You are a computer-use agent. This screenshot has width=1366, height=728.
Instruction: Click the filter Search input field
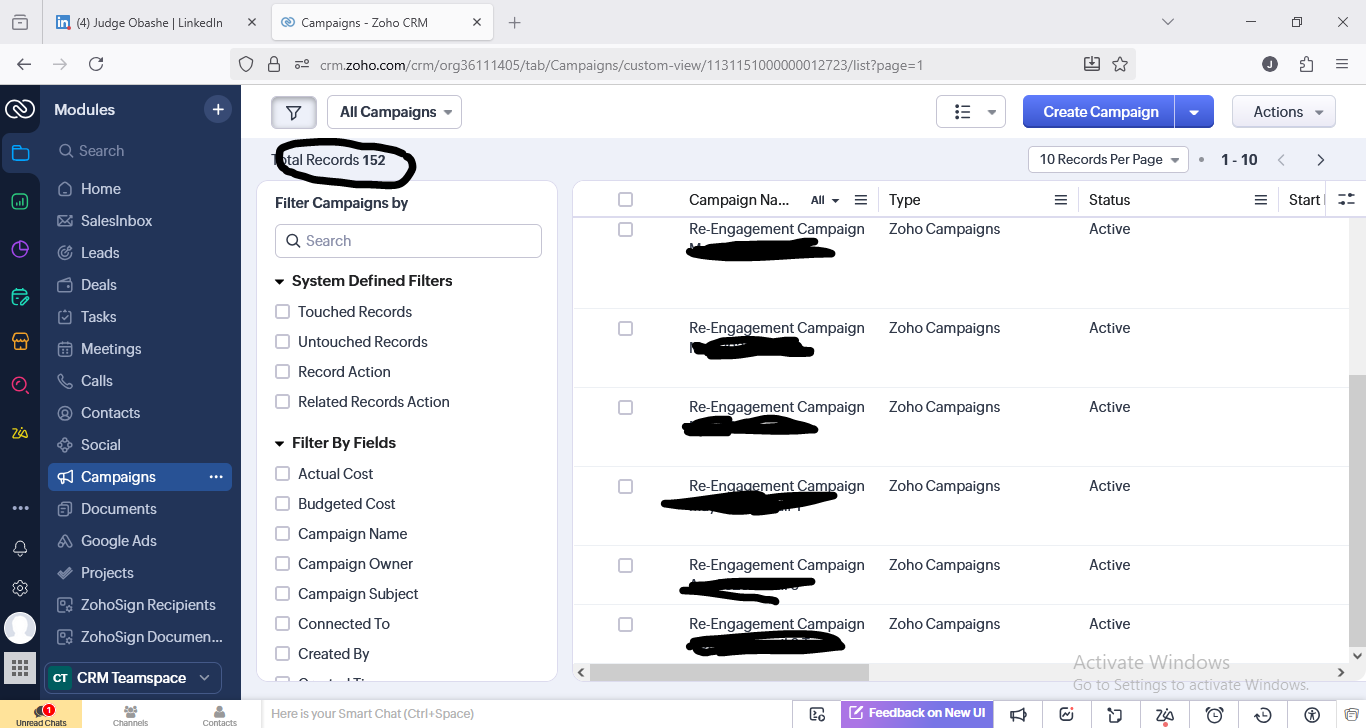click(408, 241)
